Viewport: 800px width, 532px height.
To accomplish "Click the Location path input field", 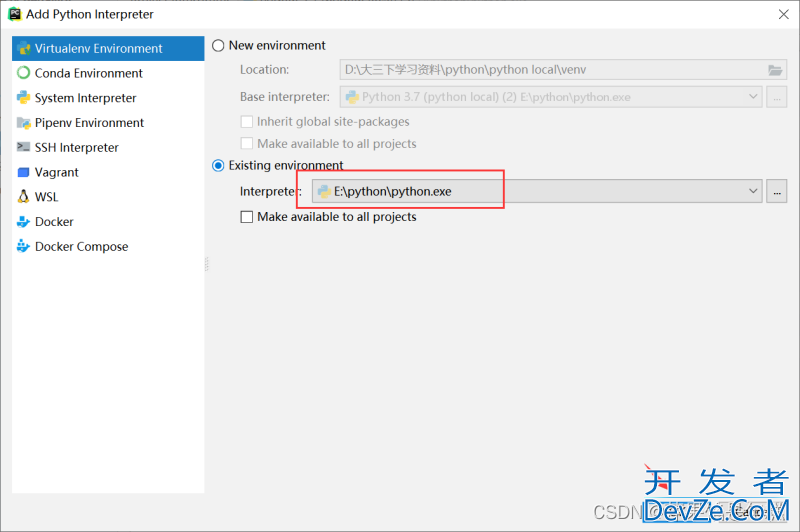I will coord(563,70).
